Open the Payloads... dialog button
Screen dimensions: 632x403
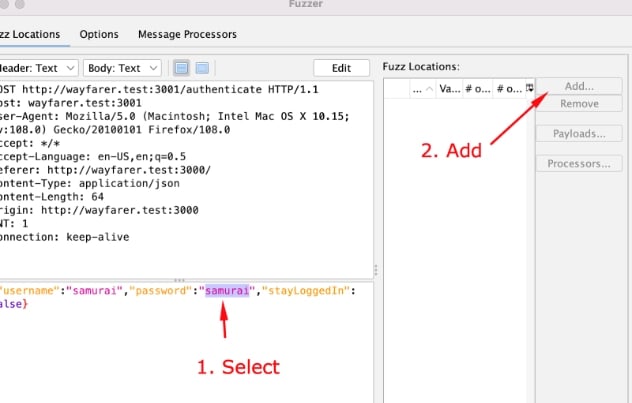579,133
